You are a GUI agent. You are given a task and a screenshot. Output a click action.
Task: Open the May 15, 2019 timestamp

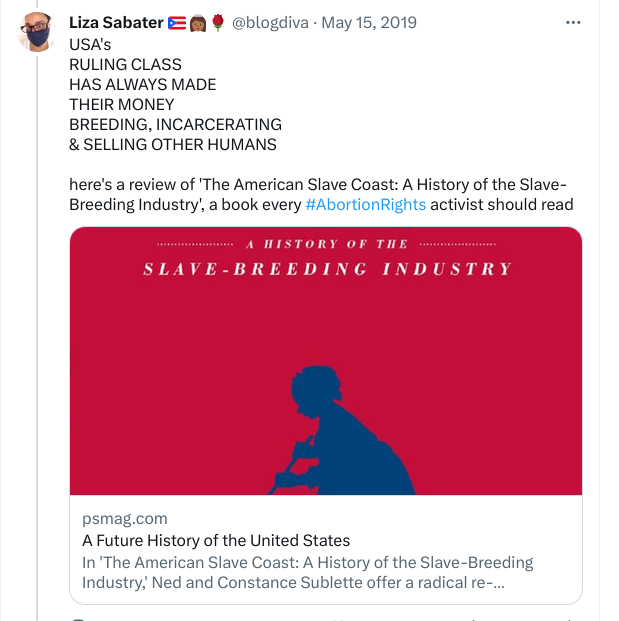369,23
